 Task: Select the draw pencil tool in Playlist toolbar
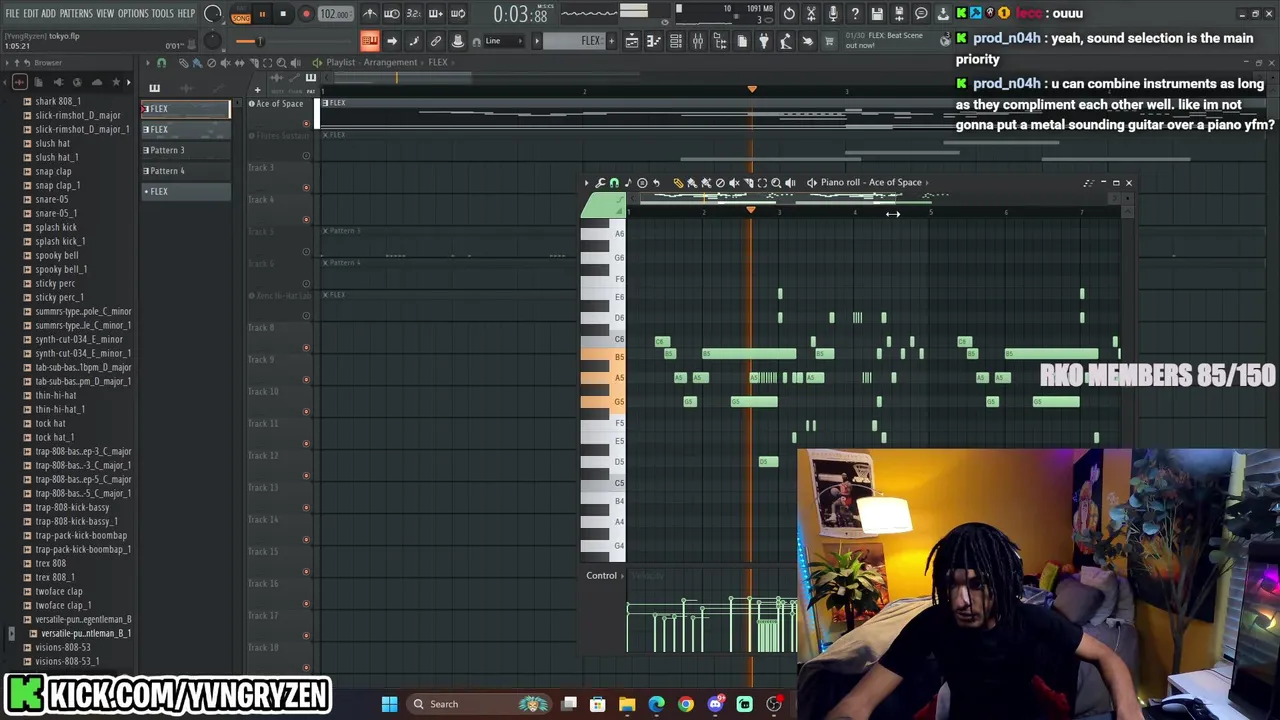[x=183, y=63]
